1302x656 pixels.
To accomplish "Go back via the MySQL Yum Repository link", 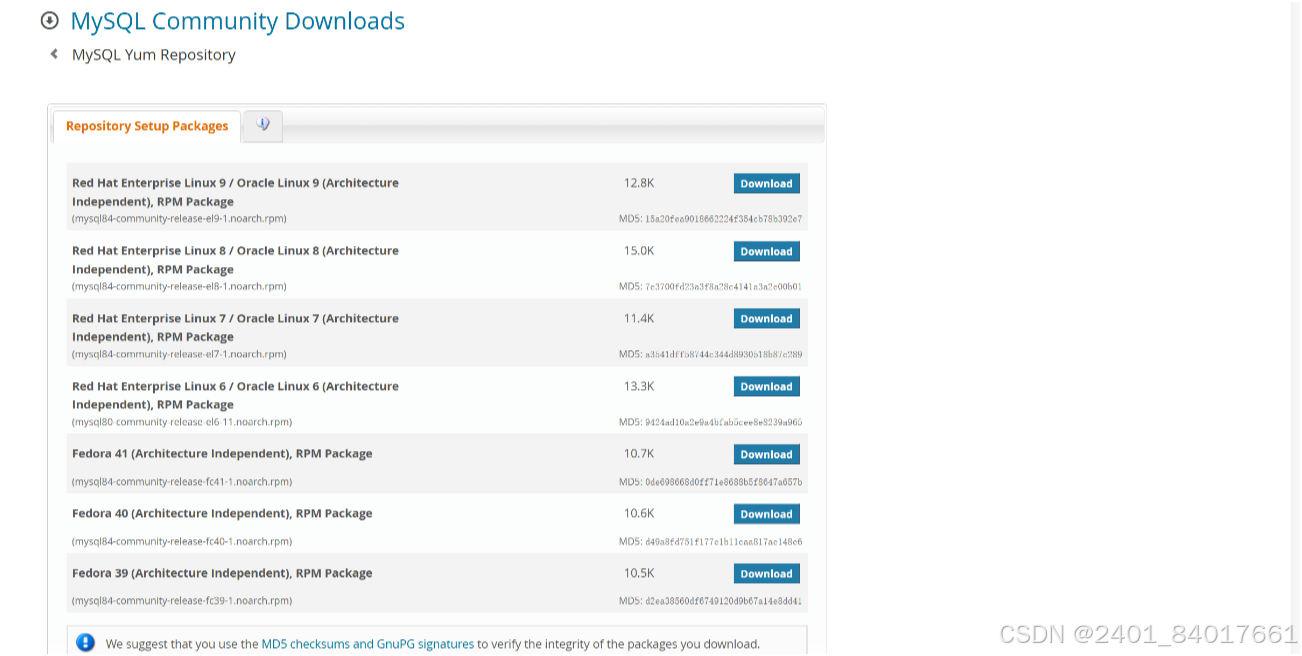I will pos(152,55).
